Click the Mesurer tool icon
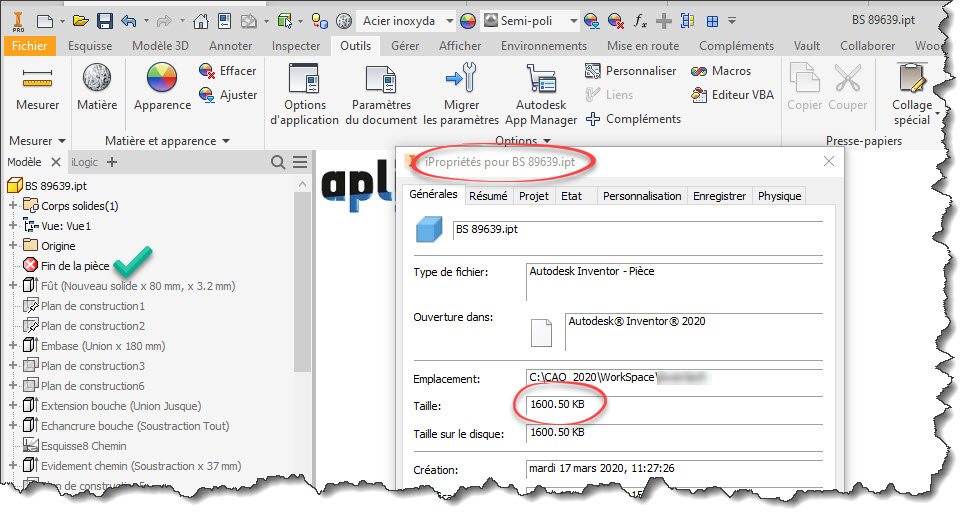 tap(37, 81)
